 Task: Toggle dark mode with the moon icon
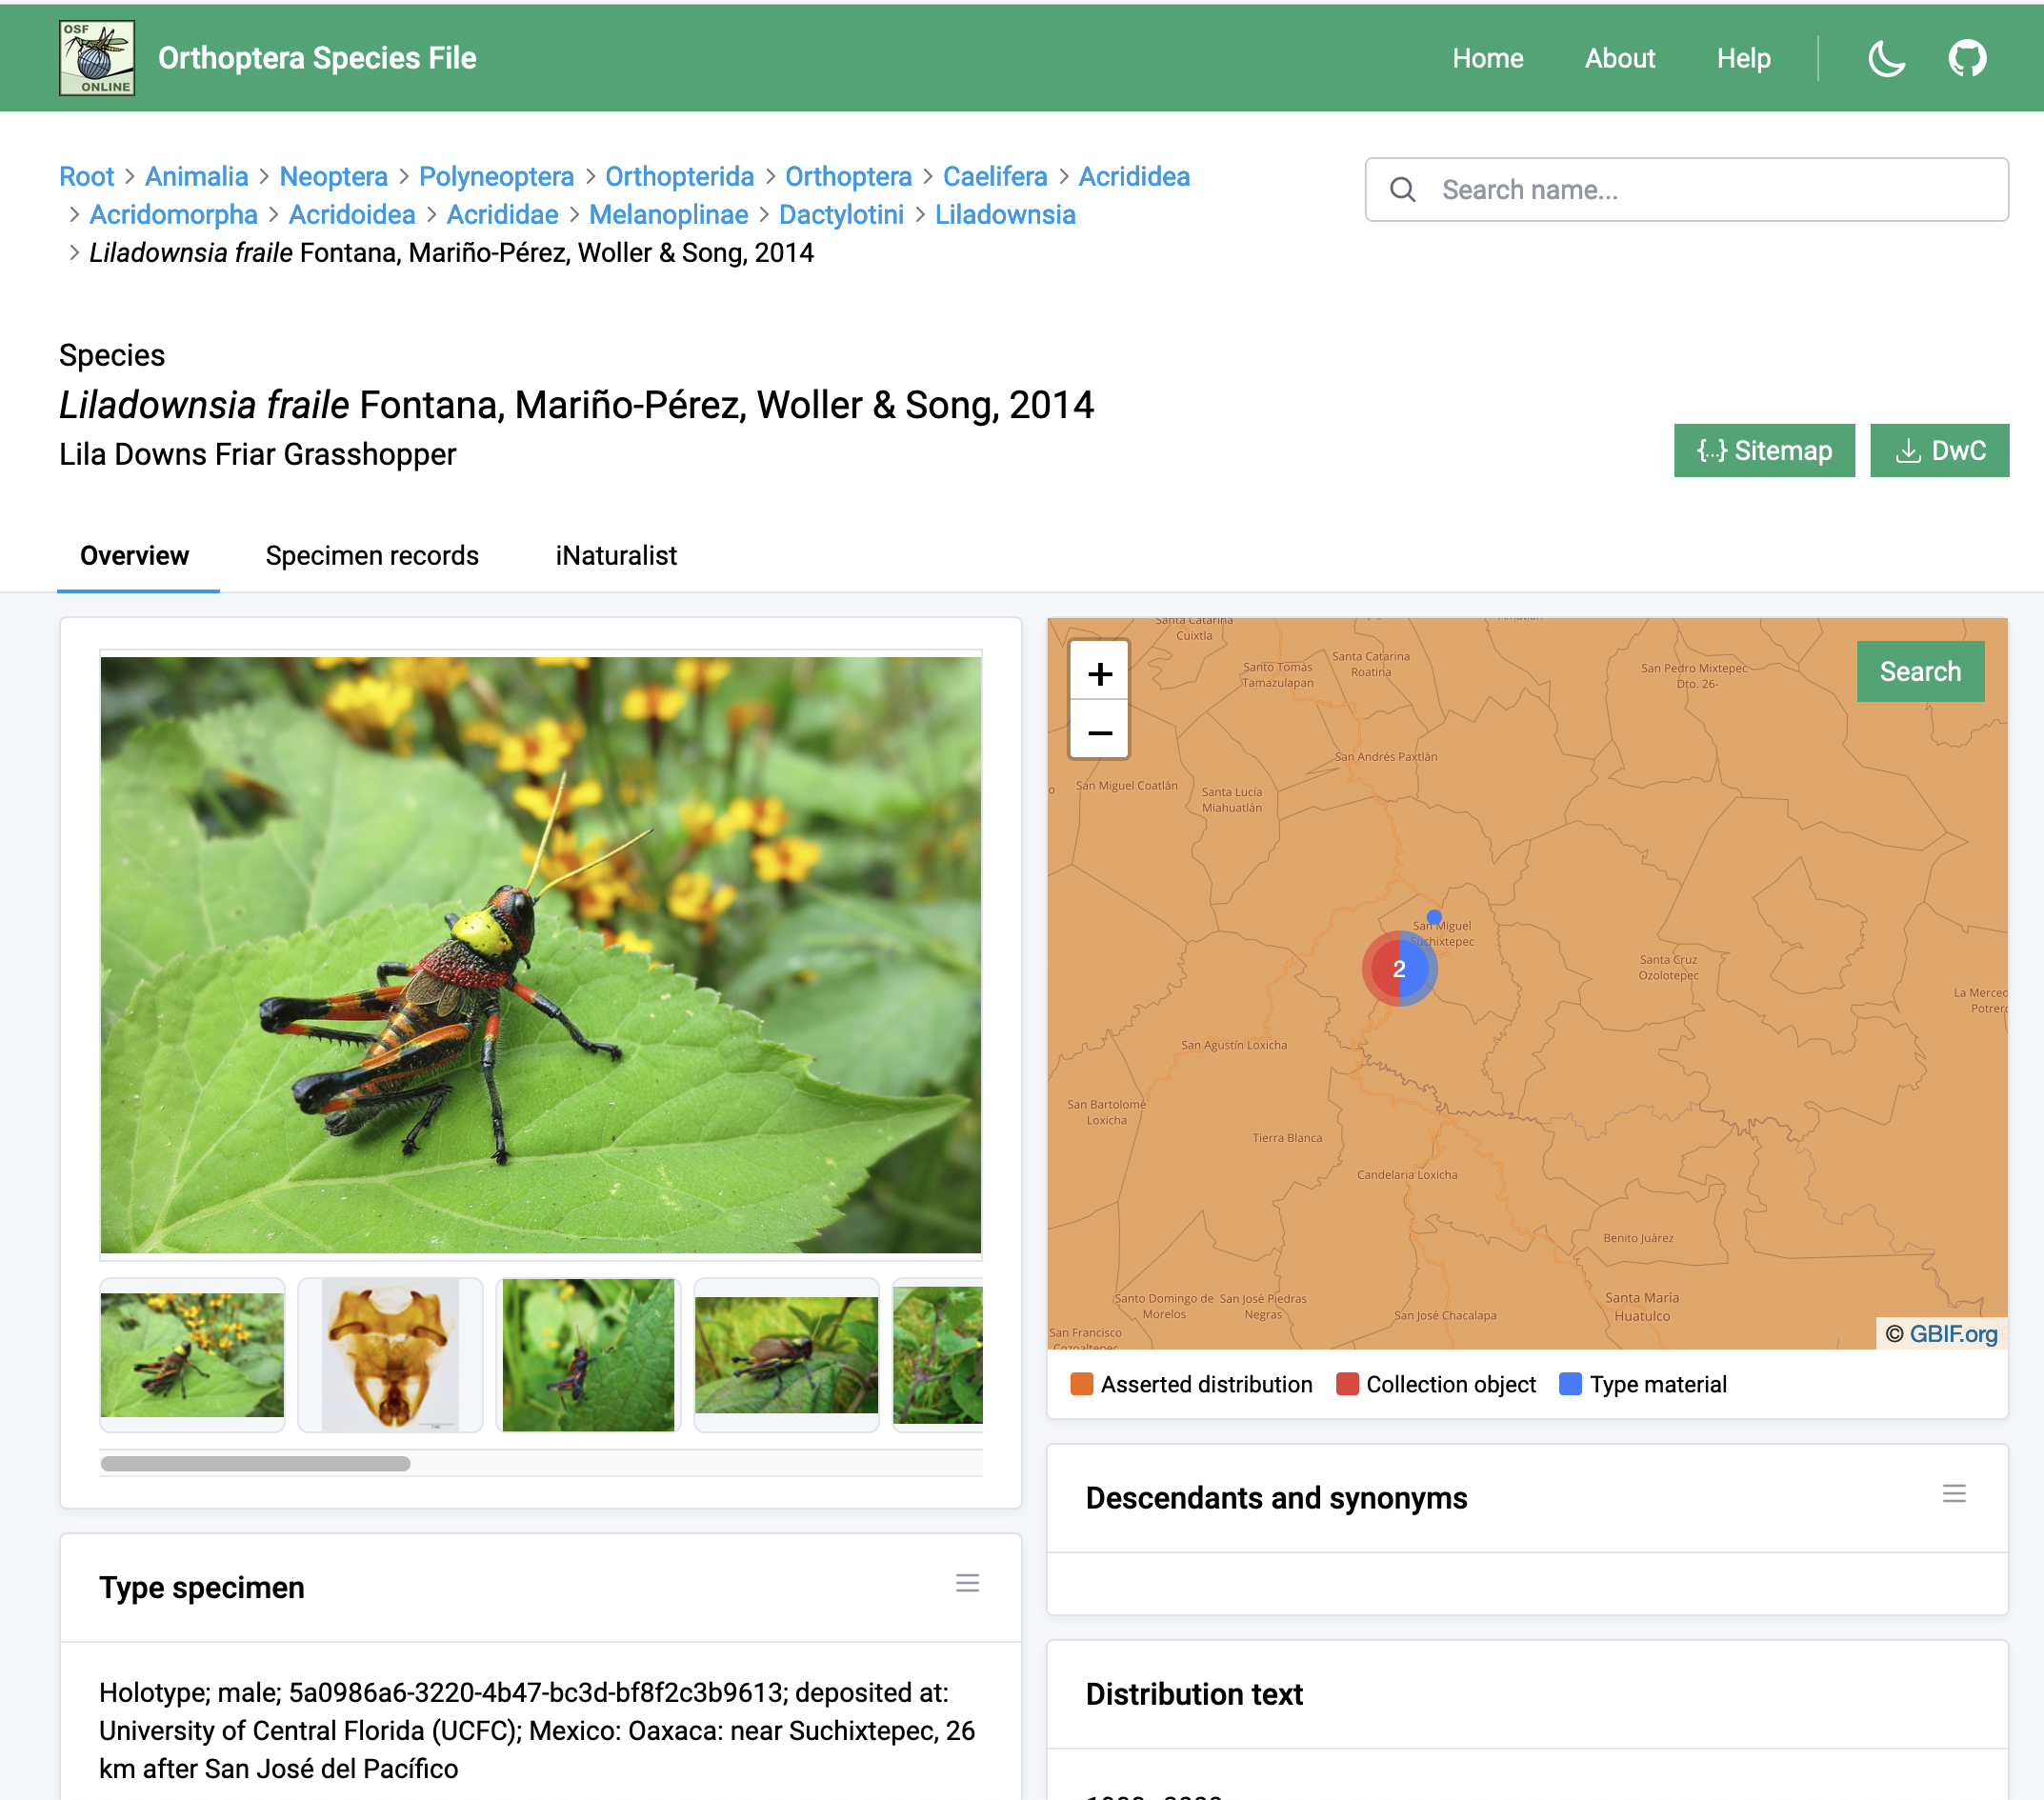click(x=1885, y=58)
